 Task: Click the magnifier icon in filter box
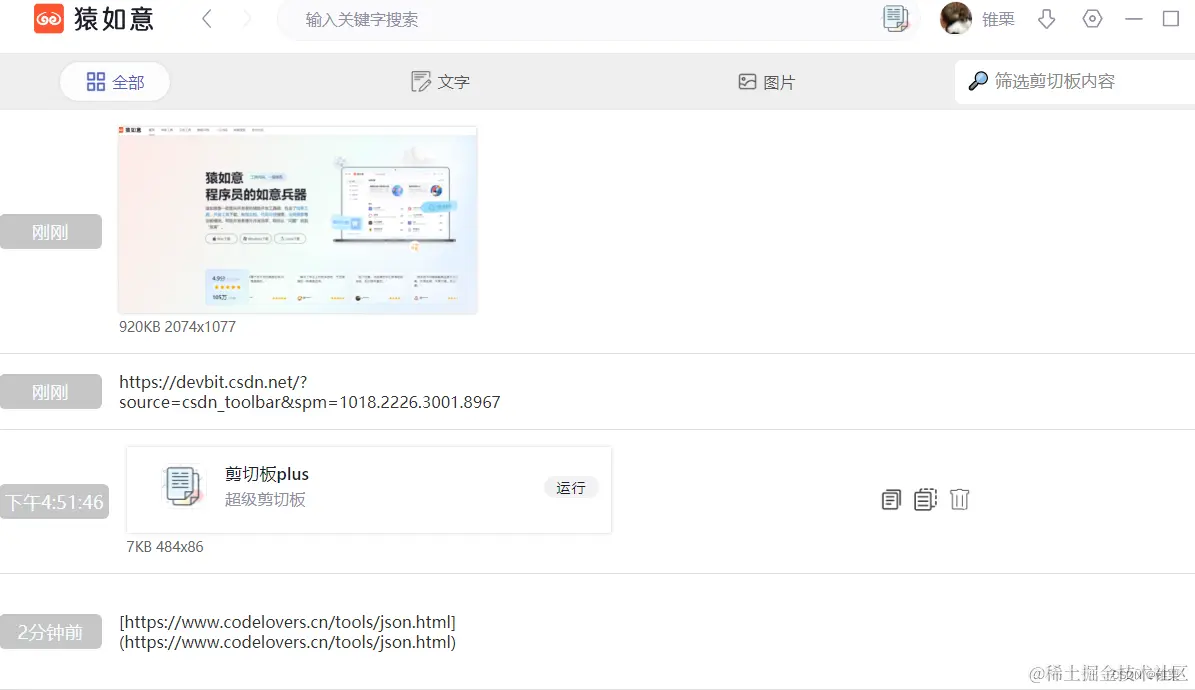coord(978,81)
